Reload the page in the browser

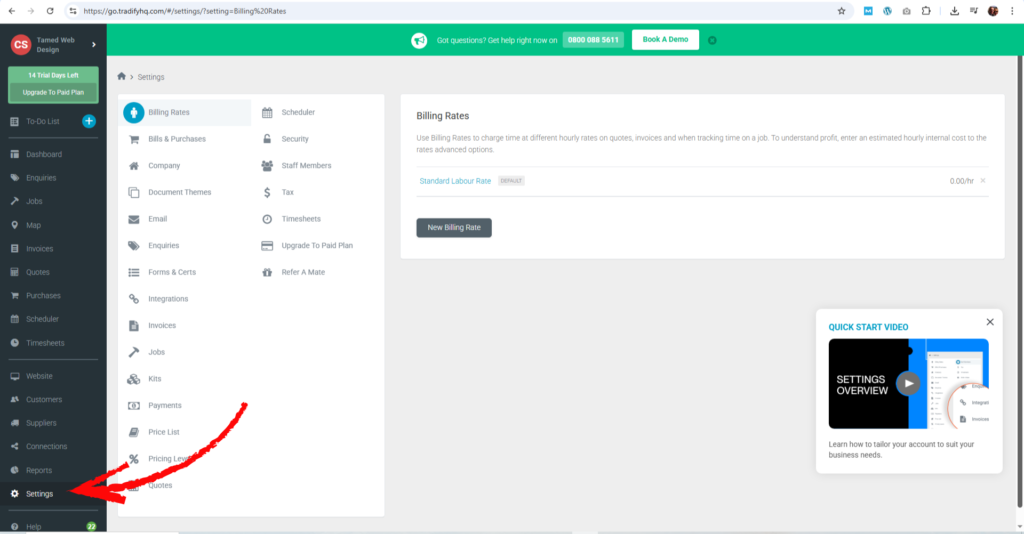point(50,11)
